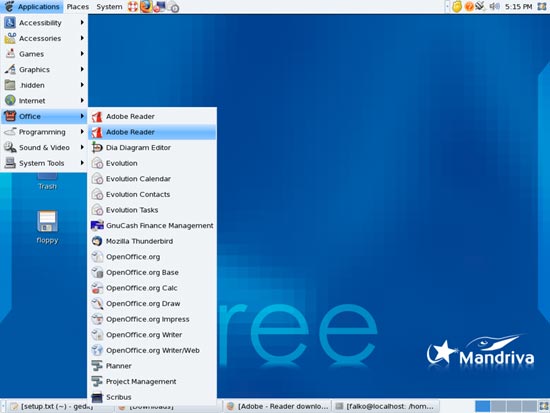
Task: Open OpenOffice.org Writer
Action: 152,335
